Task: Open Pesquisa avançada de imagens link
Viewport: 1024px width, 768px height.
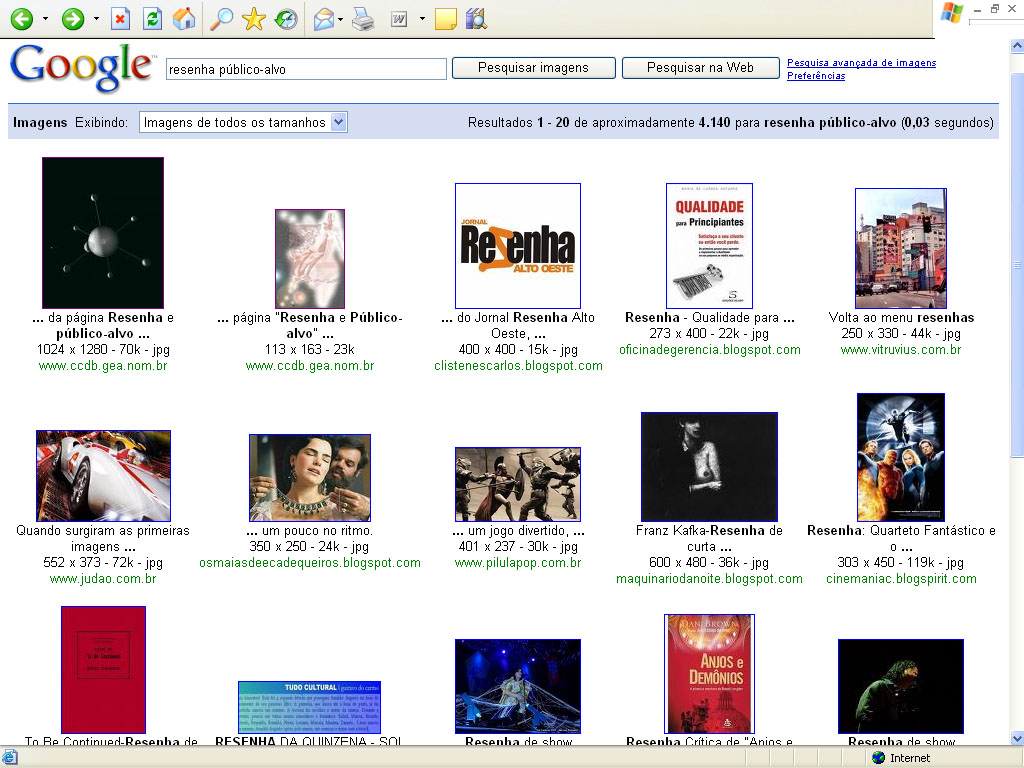Action: coord(861,63)
